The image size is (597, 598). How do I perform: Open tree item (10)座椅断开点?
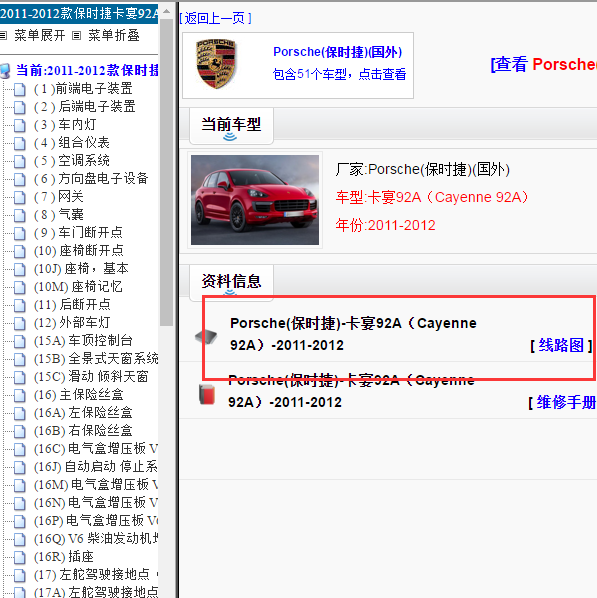point(79,251)
